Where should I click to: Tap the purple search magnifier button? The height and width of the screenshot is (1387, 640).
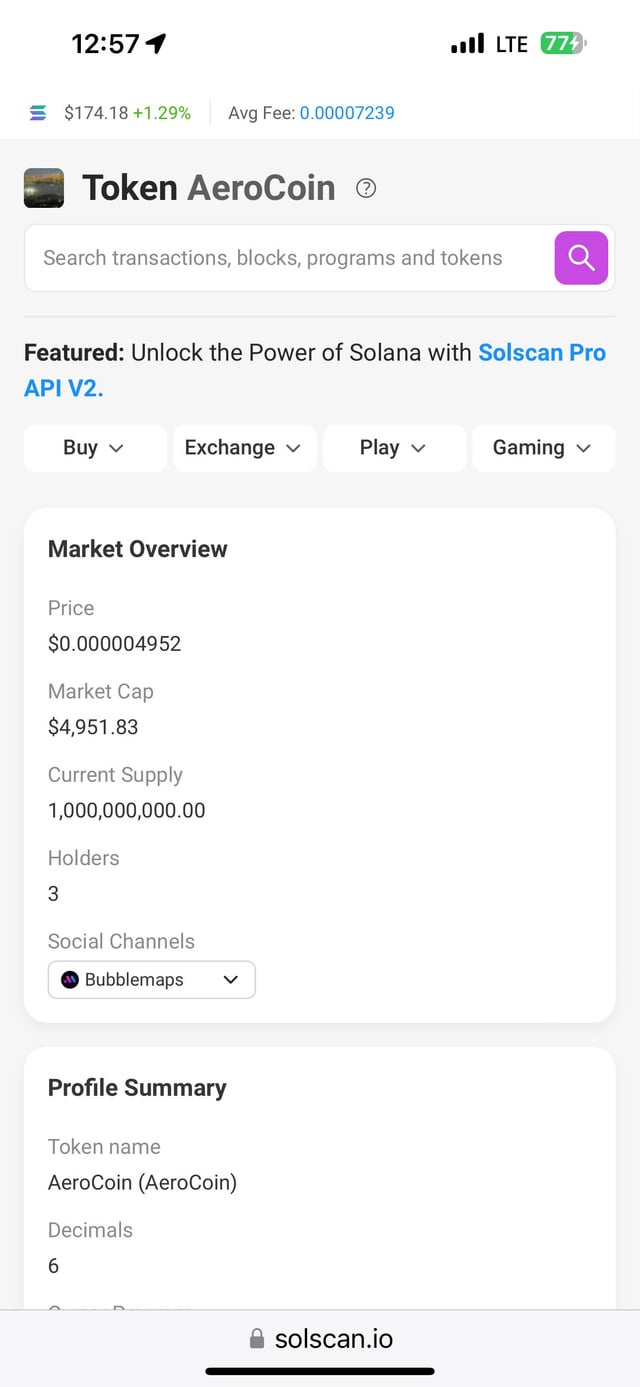(x=581, y=258)
